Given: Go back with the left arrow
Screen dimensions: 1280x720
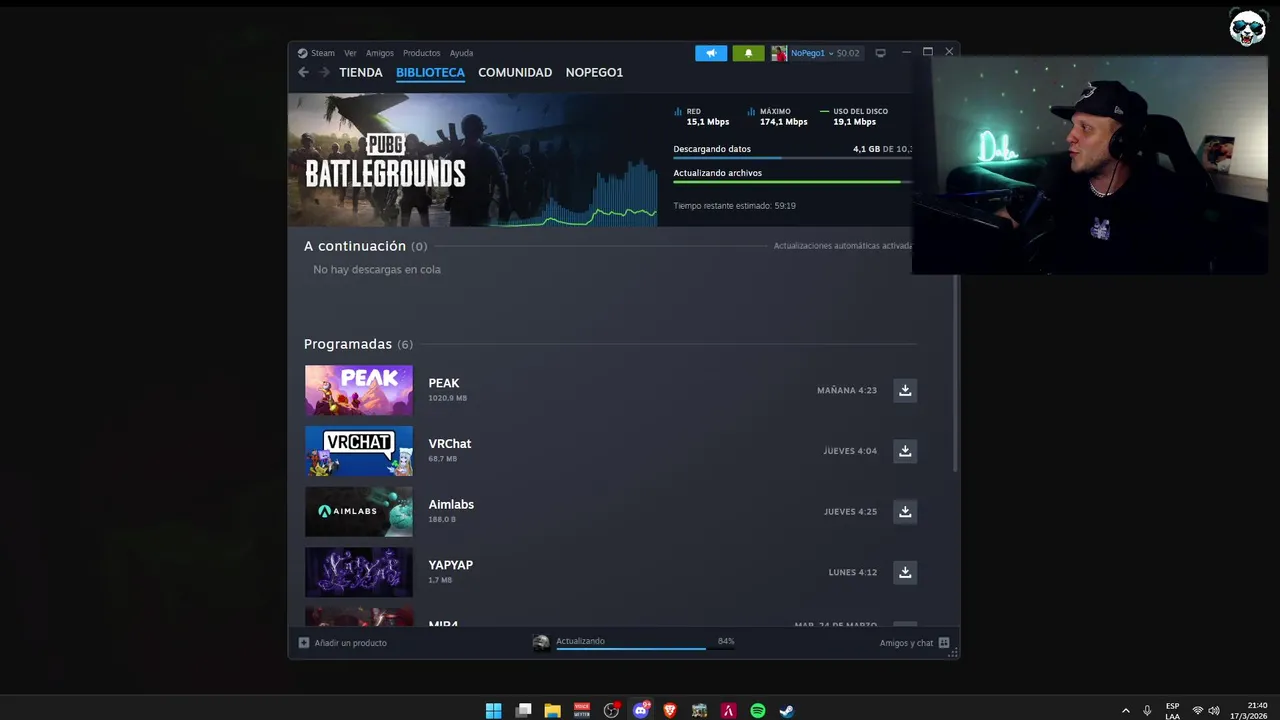Looking at the screenshot, I should point(303,72).
